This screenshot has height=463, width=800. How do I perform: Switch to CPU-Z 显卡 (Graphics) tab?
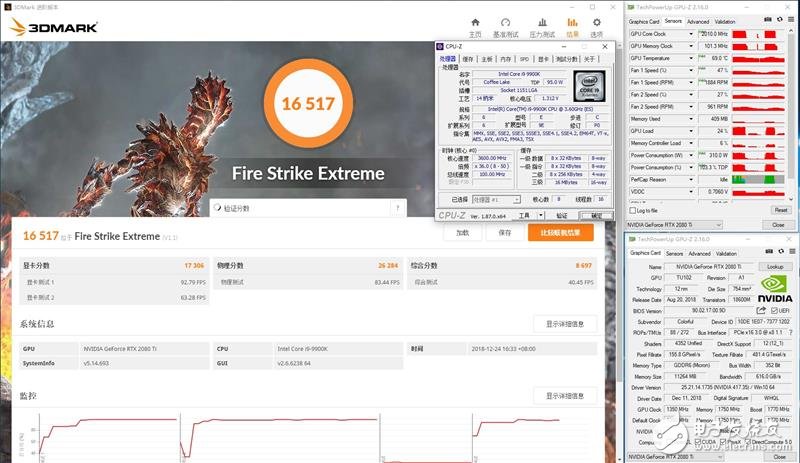543,59
